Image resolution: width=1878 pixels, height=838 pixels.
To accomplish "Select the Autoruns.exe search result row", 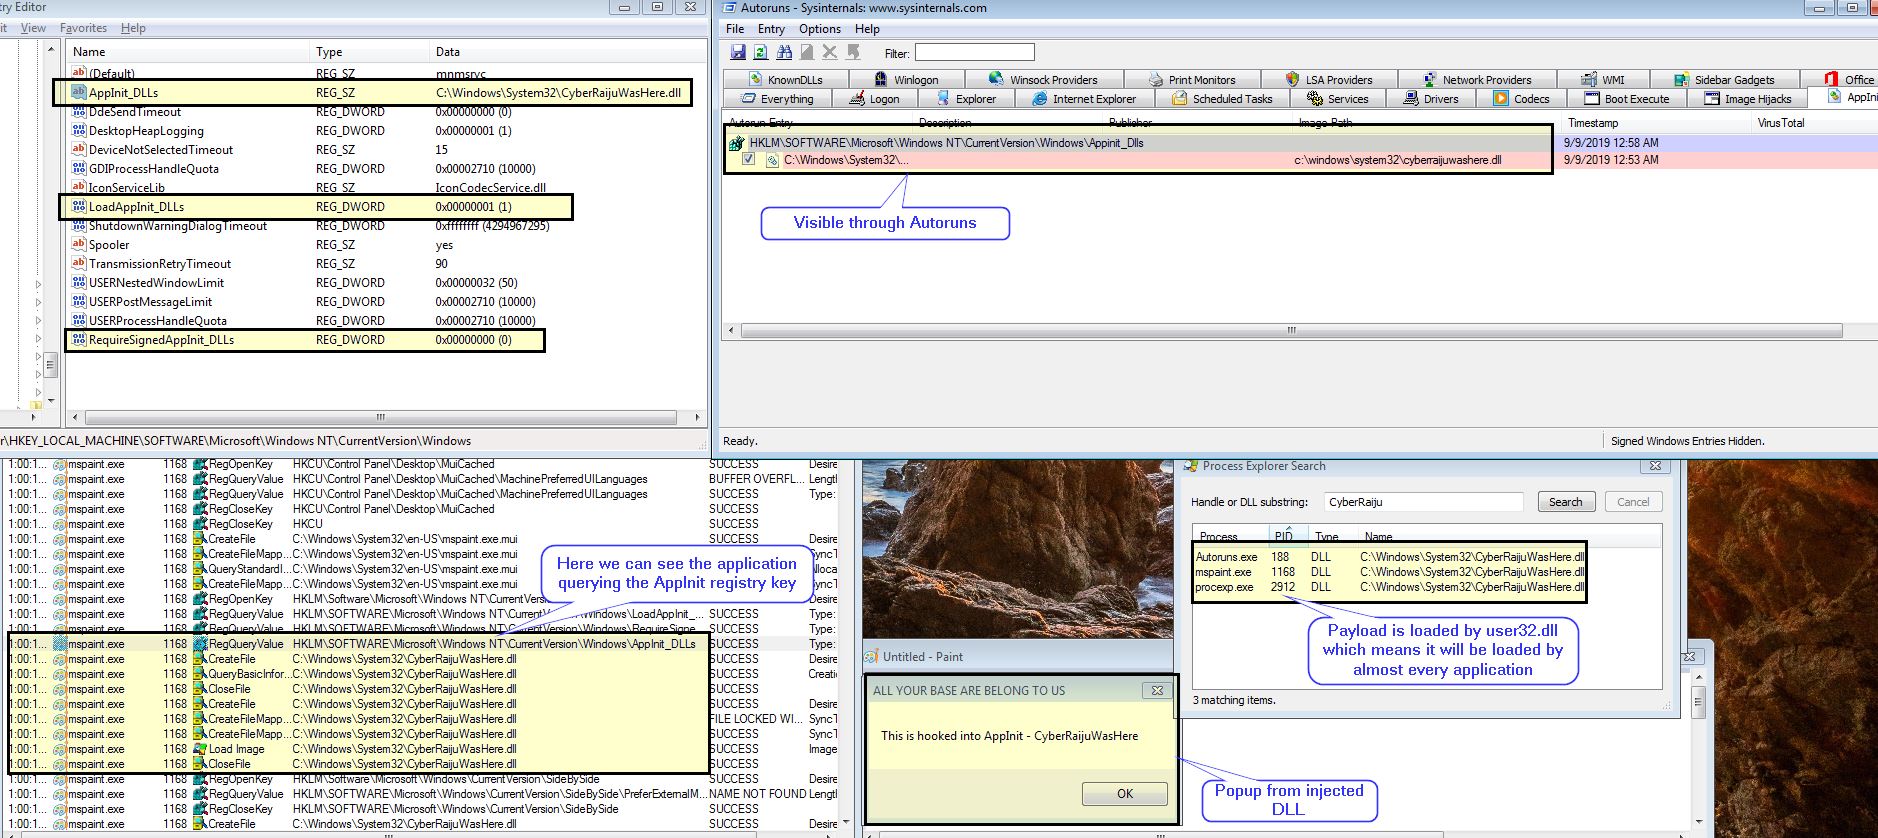I will (1389, 557).
